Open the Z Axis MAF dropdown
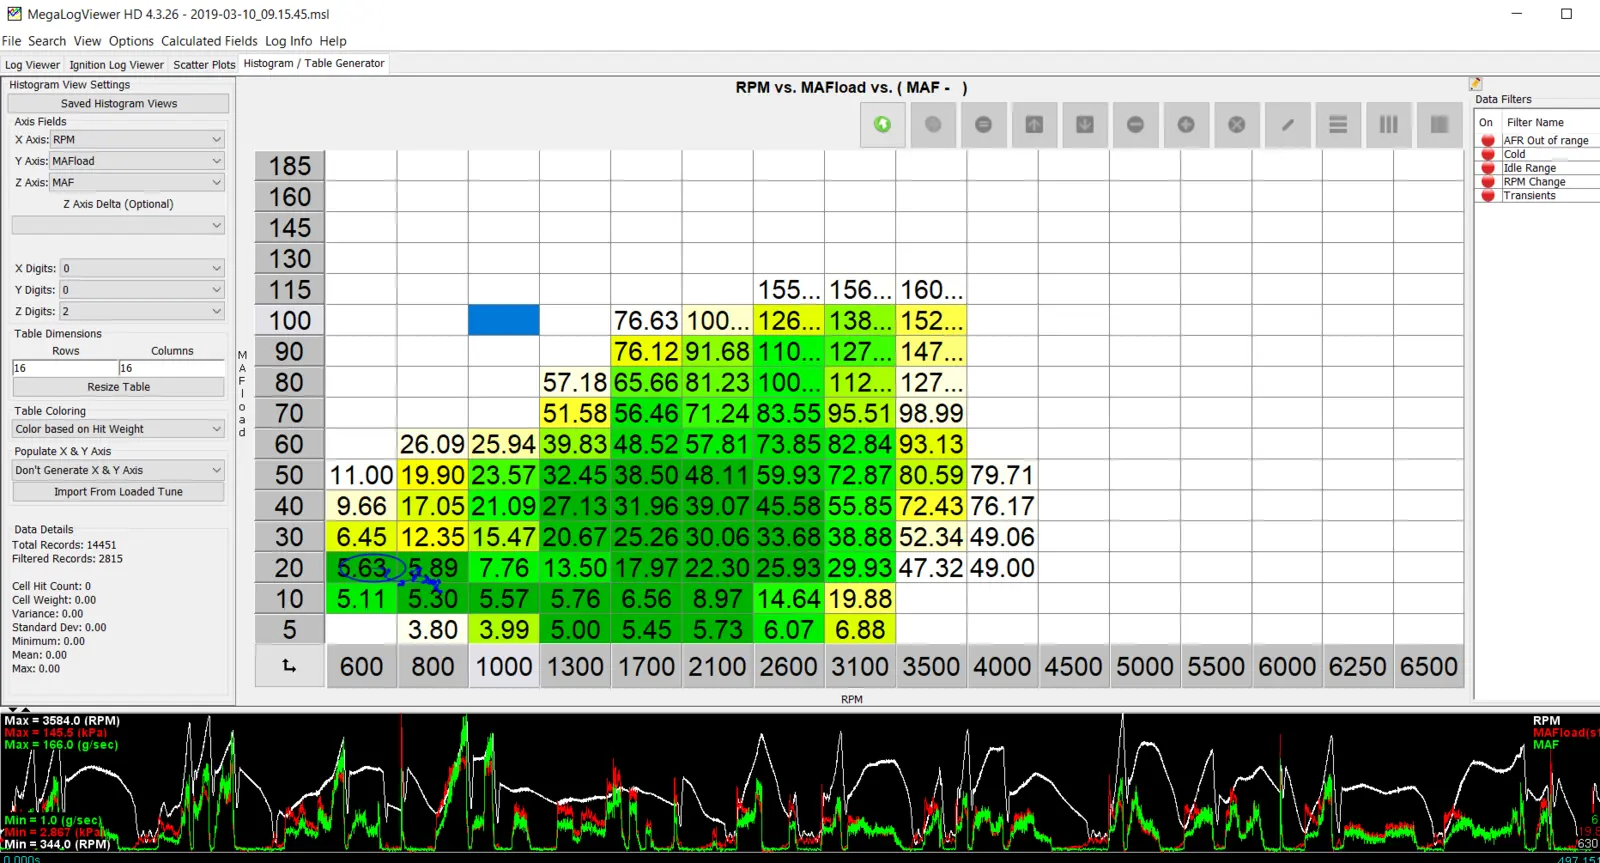The height and width of the screenshot is (863, 1600). (137, 182)
